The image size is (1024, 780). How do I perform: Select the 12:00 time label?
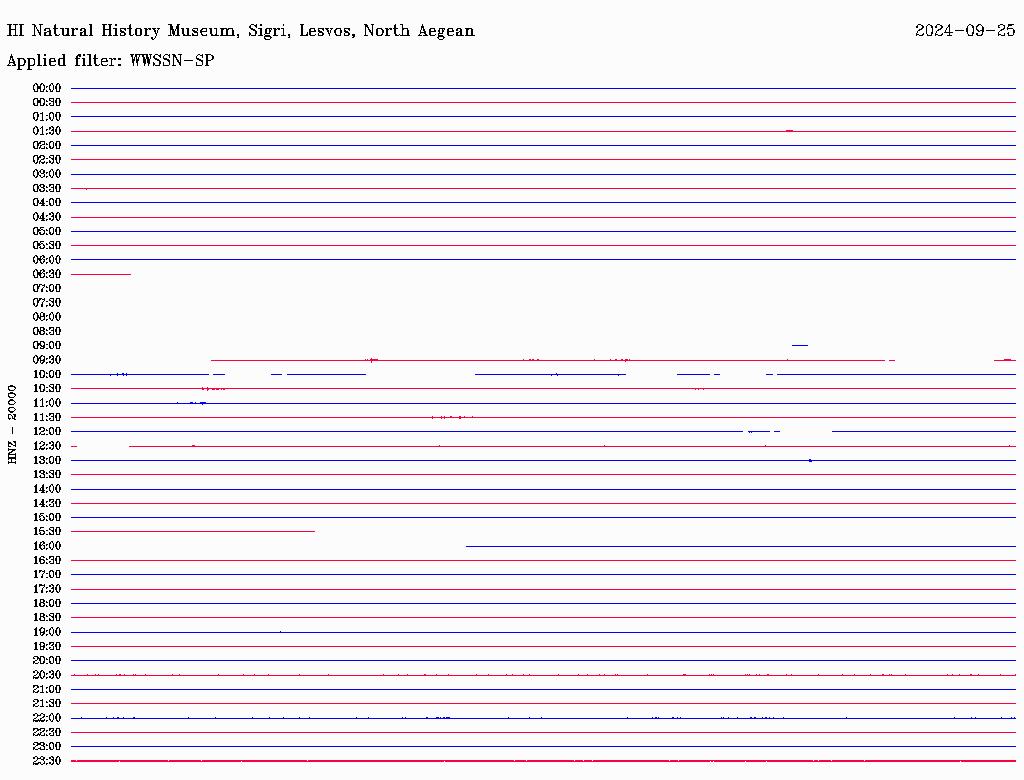point(47,432)
